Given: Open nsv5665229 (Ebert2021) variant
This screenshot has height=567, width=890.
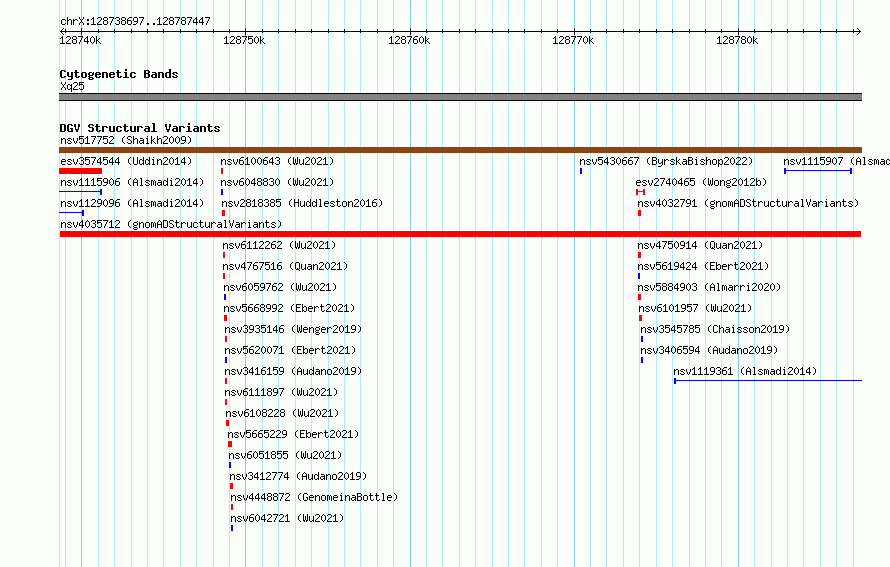Looking at the screenshot, I should click(293, 434).
